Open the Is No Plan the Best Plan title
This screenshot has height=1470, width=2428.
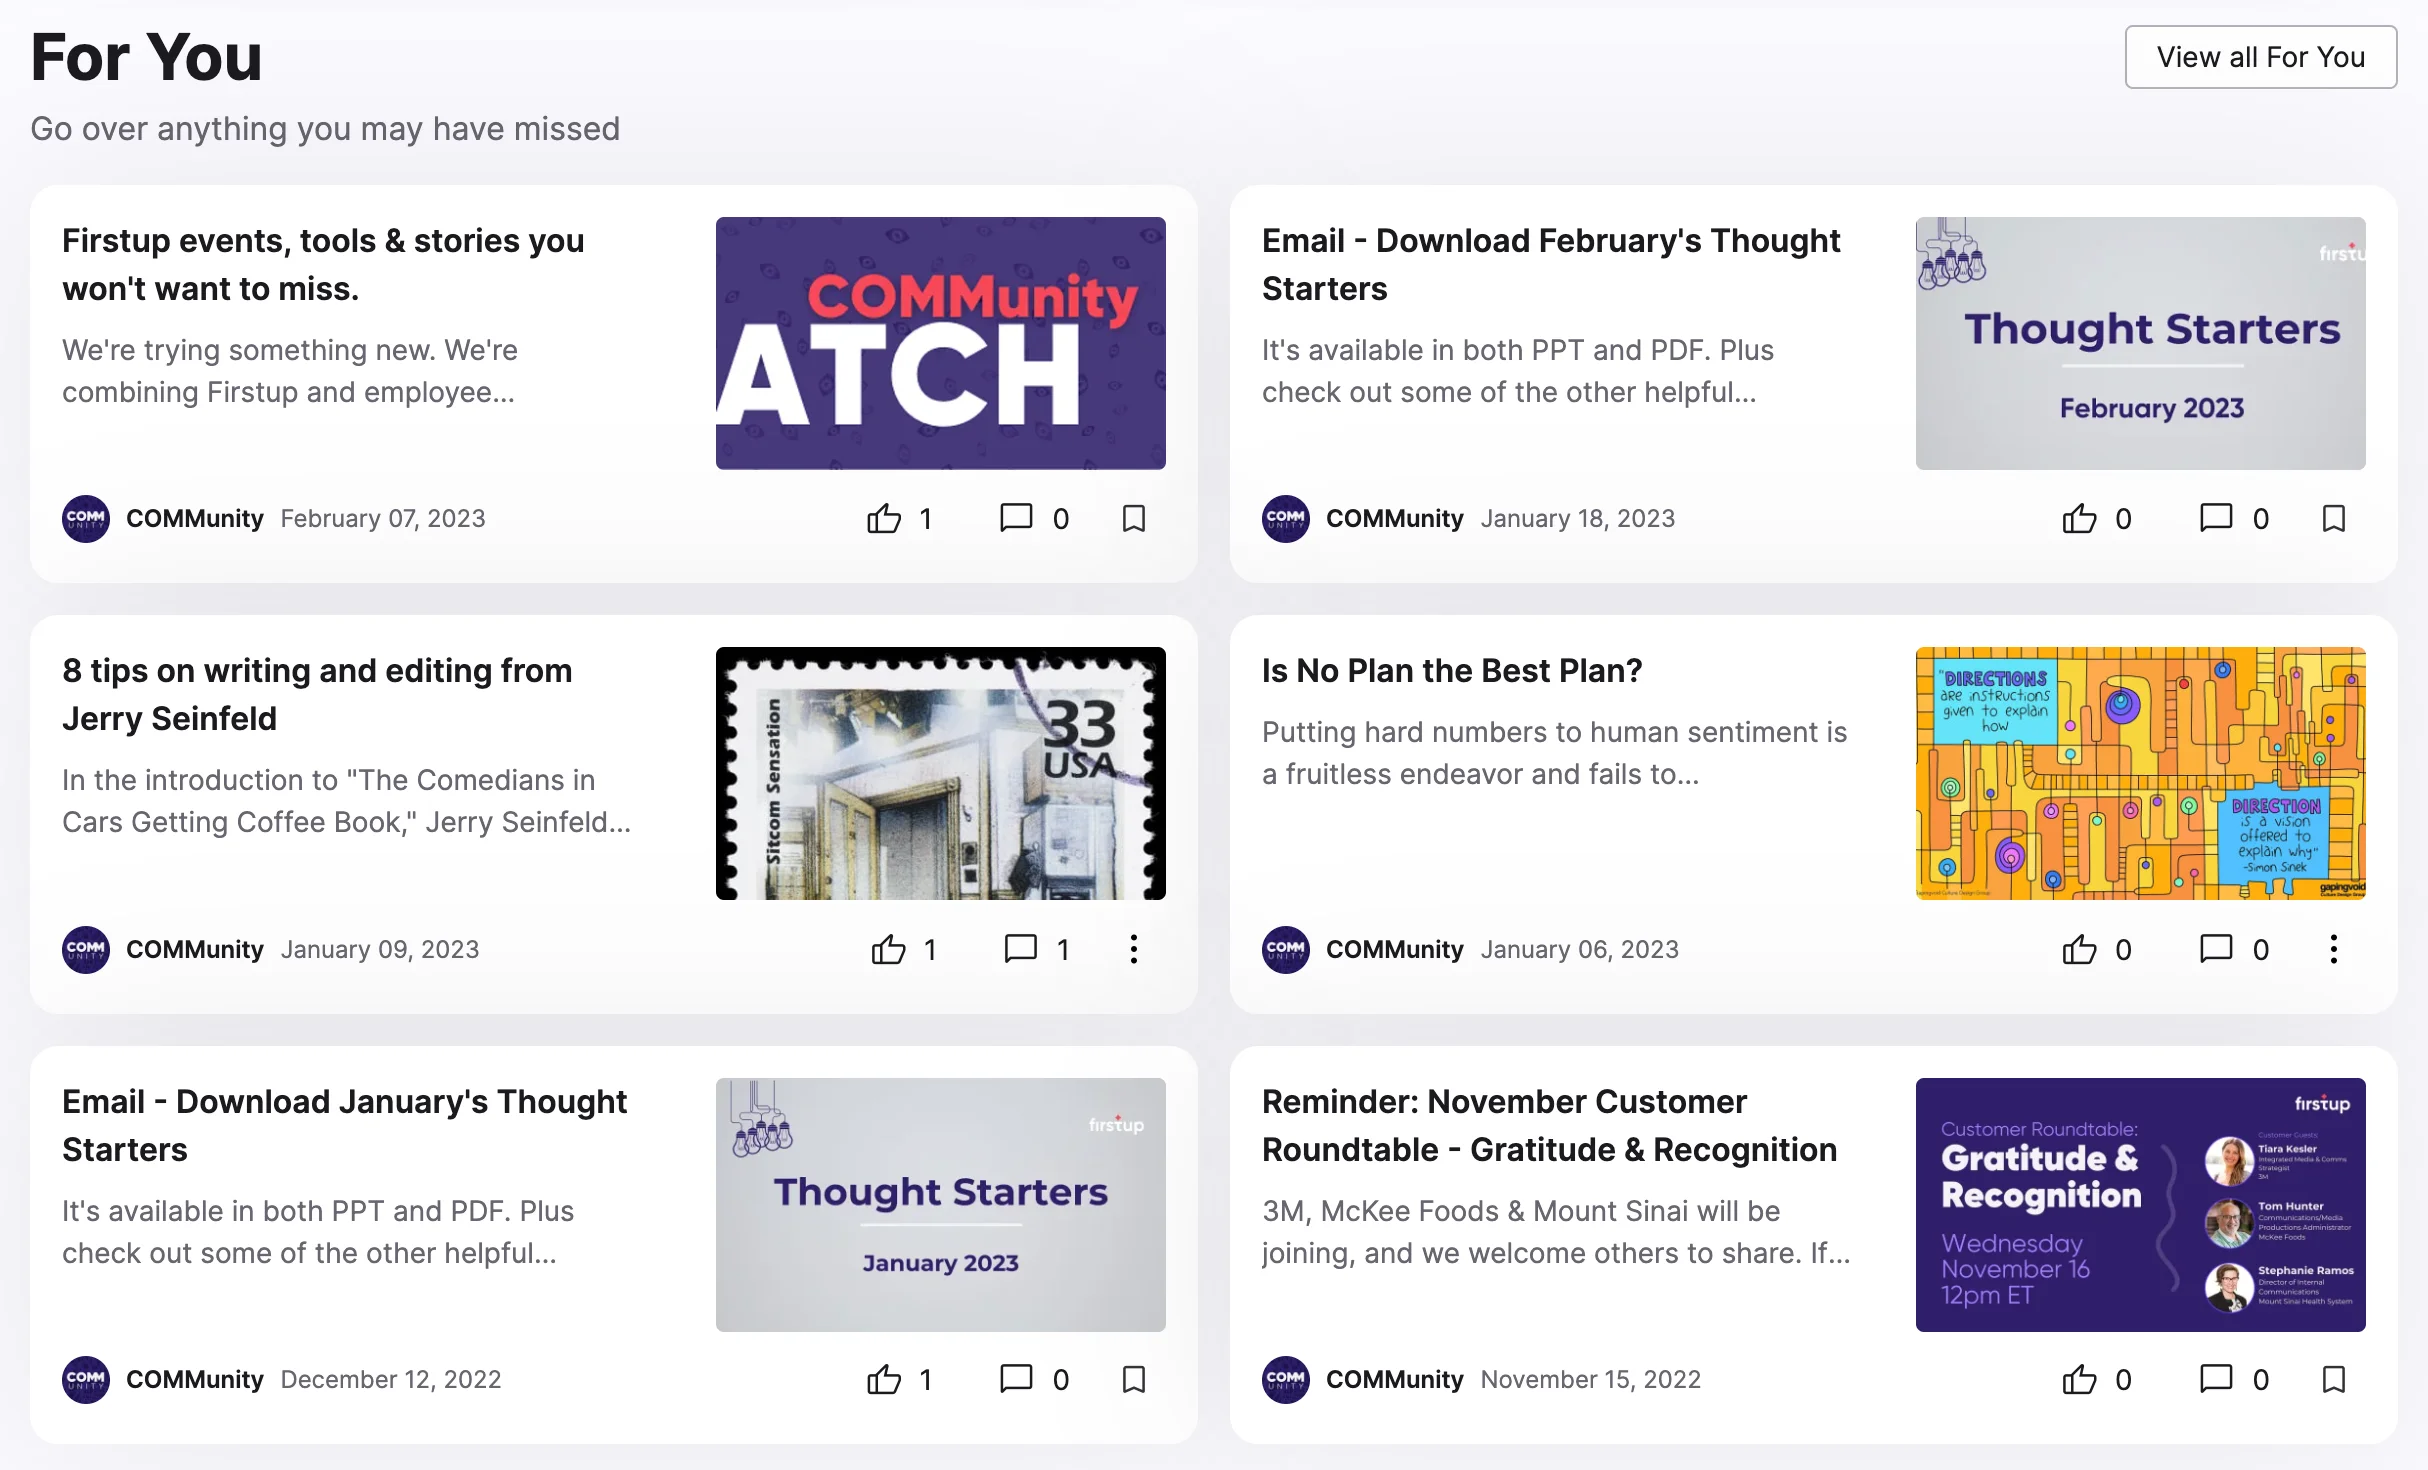tap(1451, 671)
